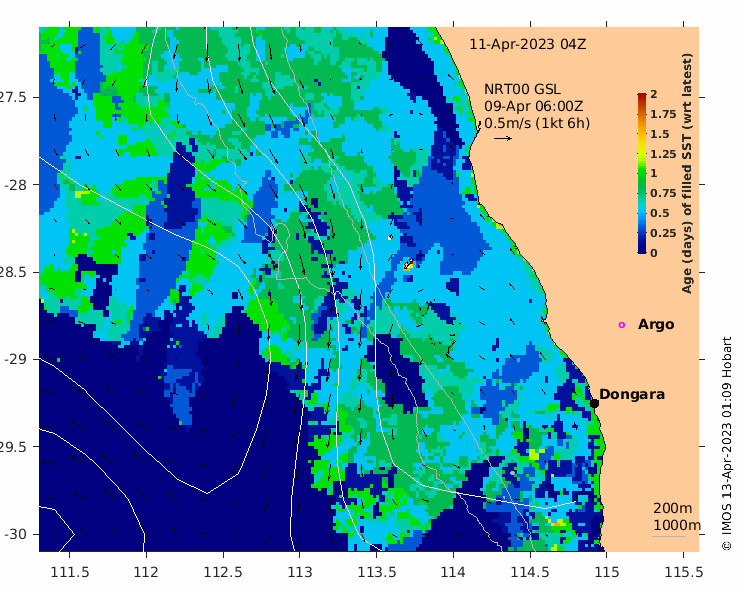740x592 pixels.
Task: Click the latitude tick label '-30'
Action: (x=16, y=534)
